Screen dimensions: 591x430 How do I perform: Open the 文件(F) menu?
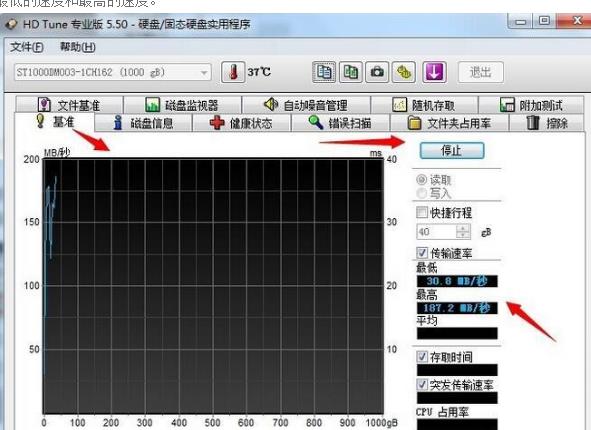pyautogui.click(x=27, y=47)
